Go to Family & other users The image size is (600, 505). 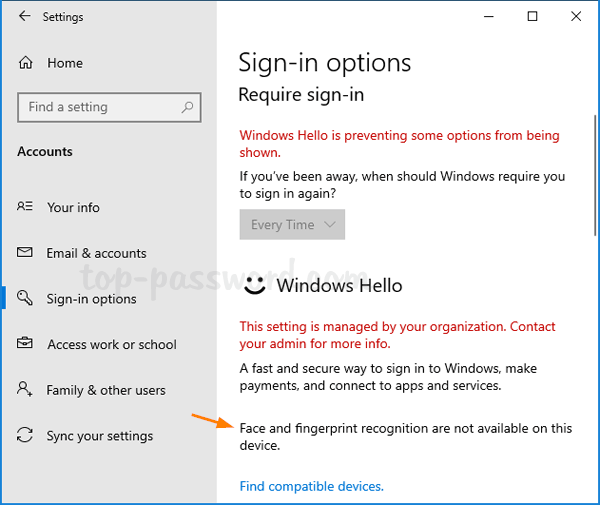(106, 390)
